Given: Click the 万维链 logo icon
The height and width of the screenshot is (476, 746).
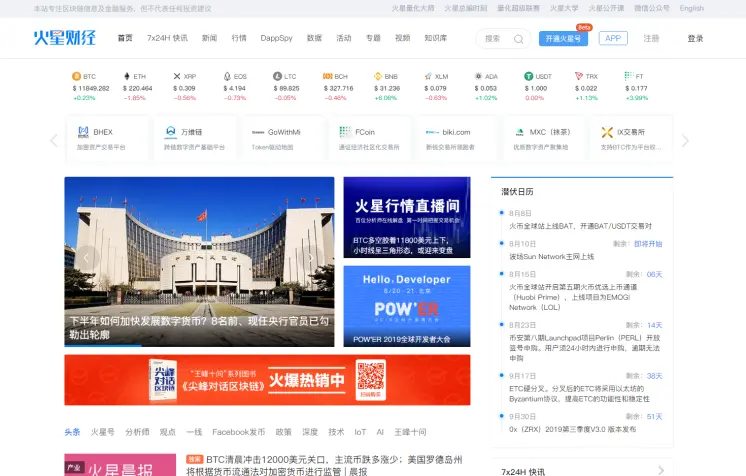Looking at the screenshot, I should [x=170, y=132].
